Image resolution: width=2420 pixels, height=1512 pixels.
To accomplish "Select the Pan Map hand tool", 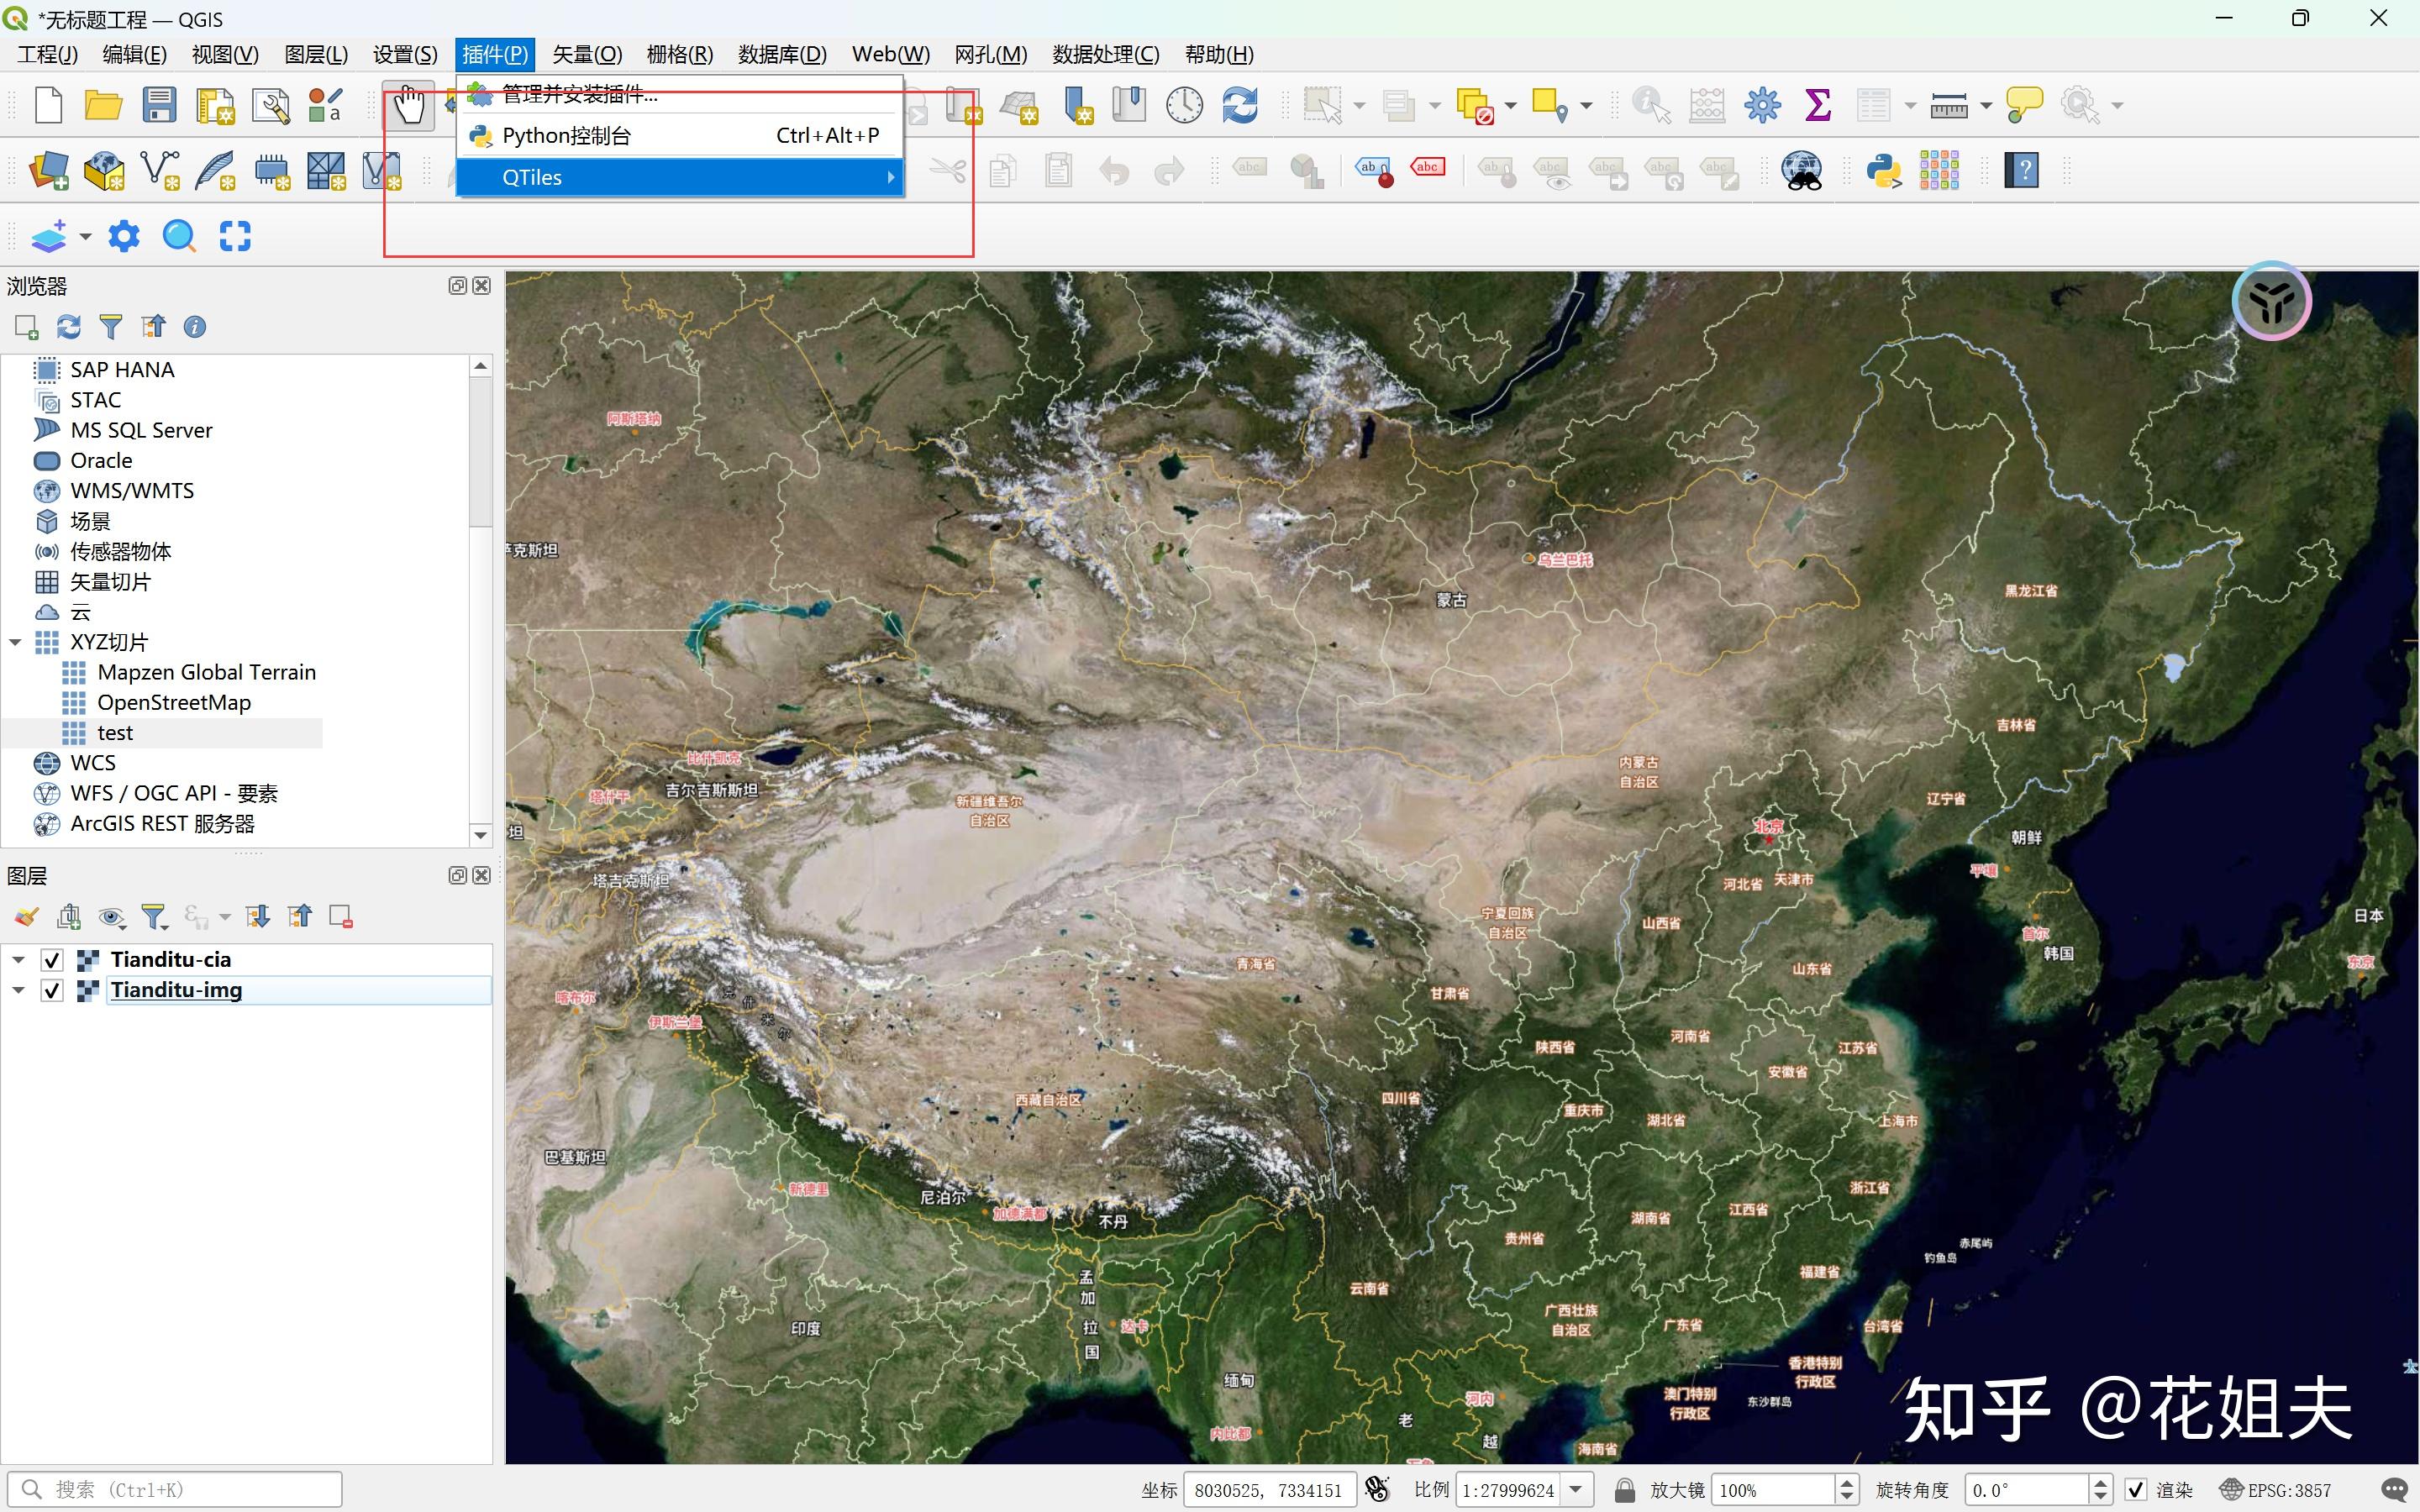I will click(x=409, y=105).
